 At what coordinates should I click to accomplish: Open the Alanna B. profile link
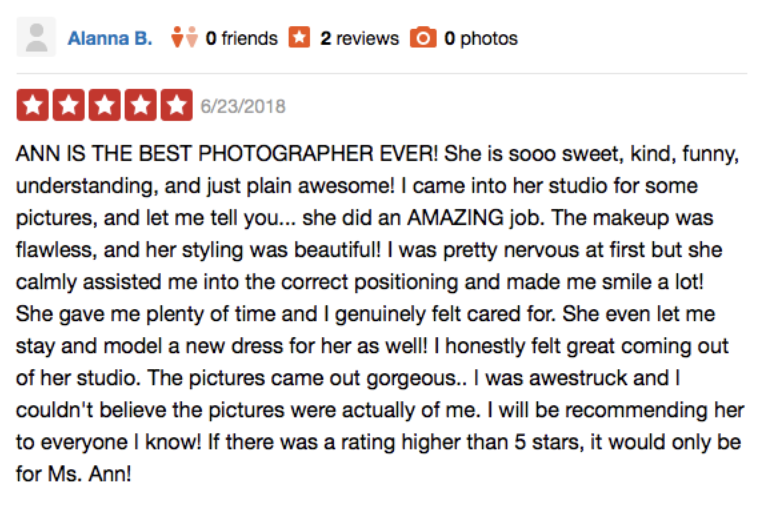pyautogui.click(x=110, y=38)
